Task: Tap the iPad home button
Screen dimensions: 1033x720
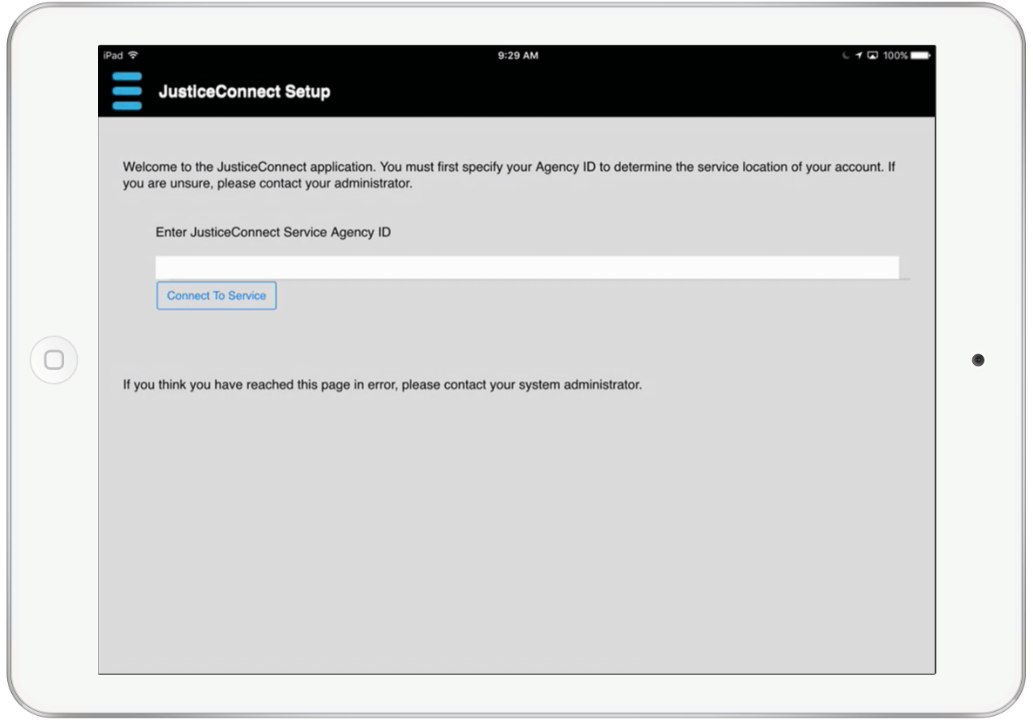Action: pyautogui.click(x=54, y=360)
